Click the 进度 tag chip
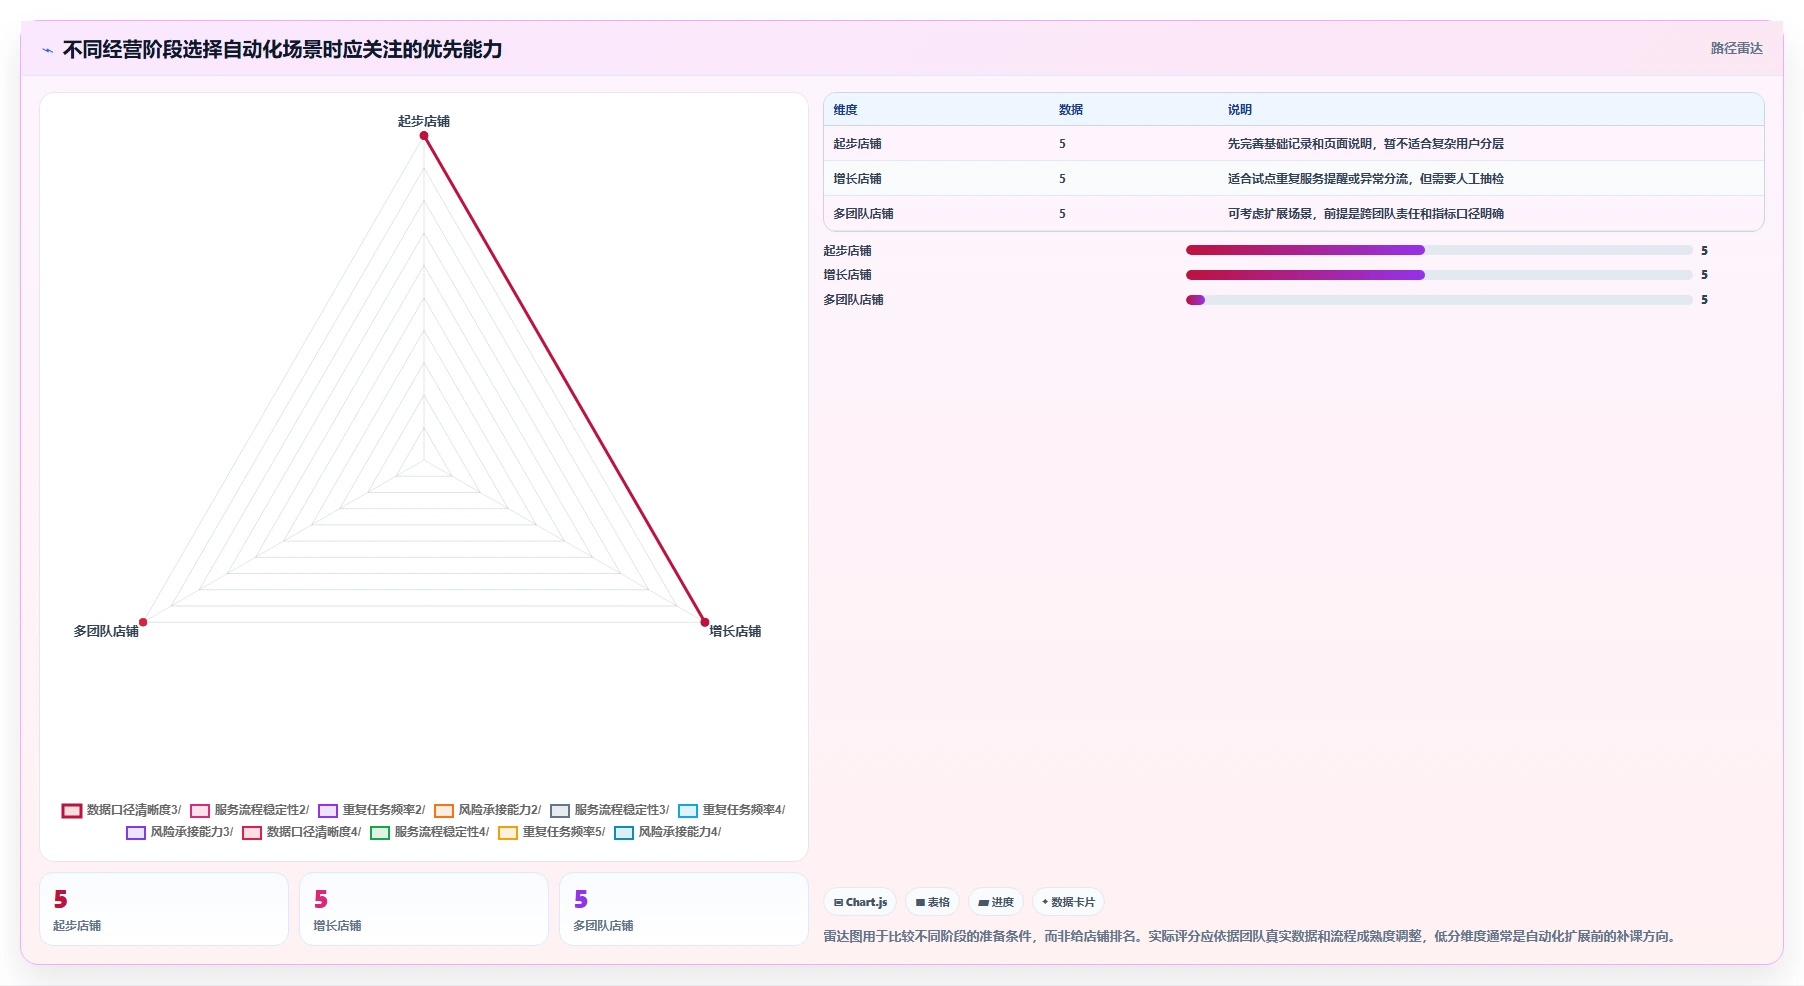1804x986 pixels. coord(996,902)
